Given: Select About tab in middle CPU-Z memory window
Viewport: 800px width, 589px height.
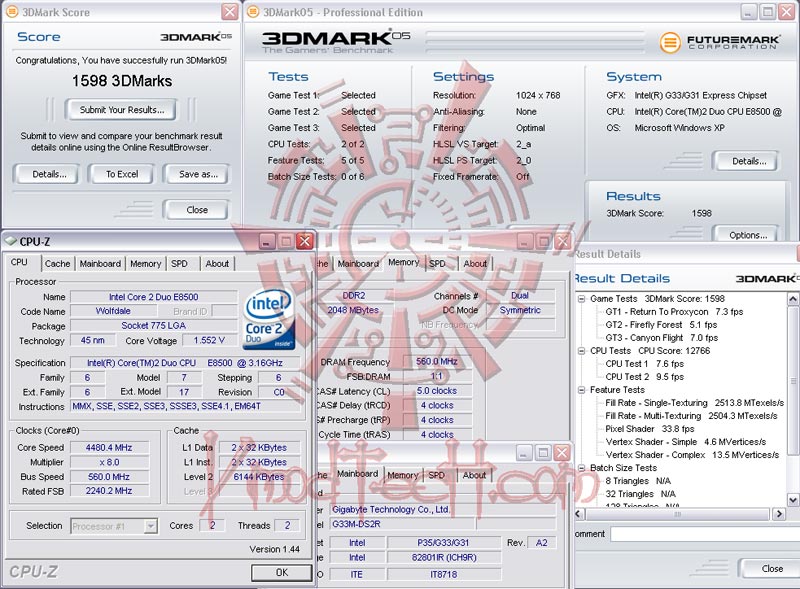Looking at the screenshot, I should [474, 263].
